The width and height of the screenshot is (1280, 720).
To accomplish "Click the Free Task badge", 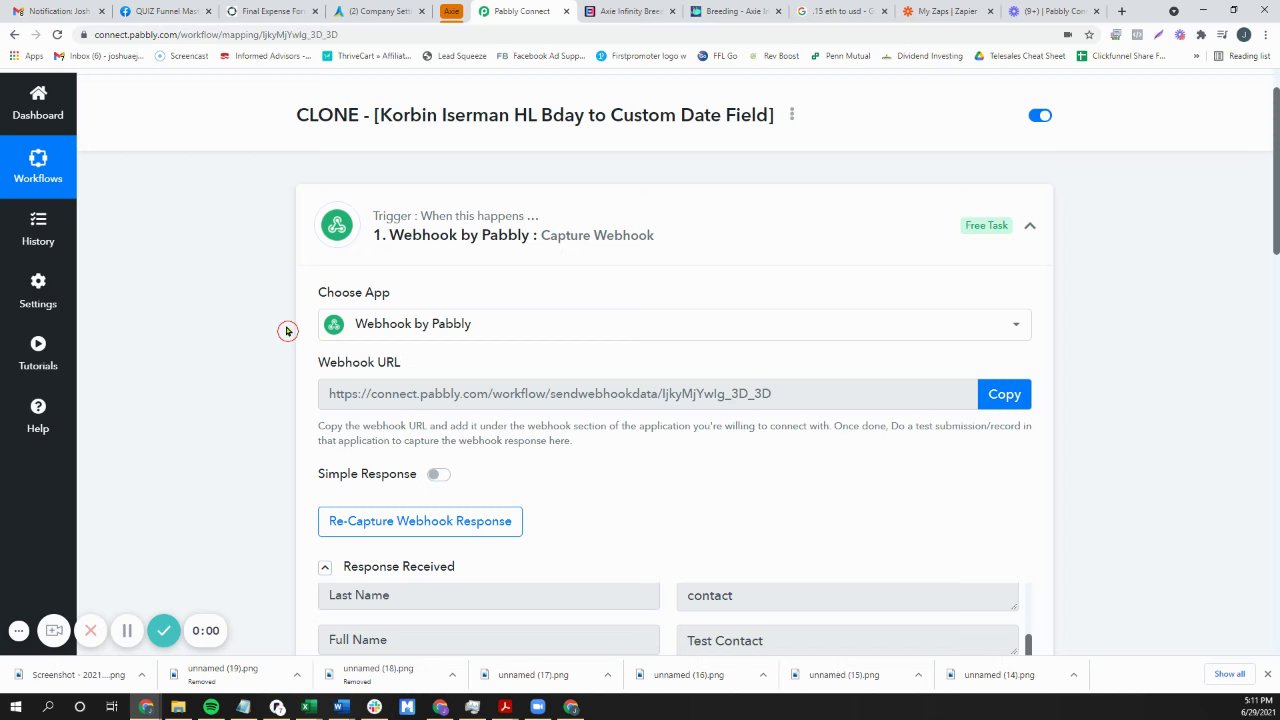I will tap(986, 226).
